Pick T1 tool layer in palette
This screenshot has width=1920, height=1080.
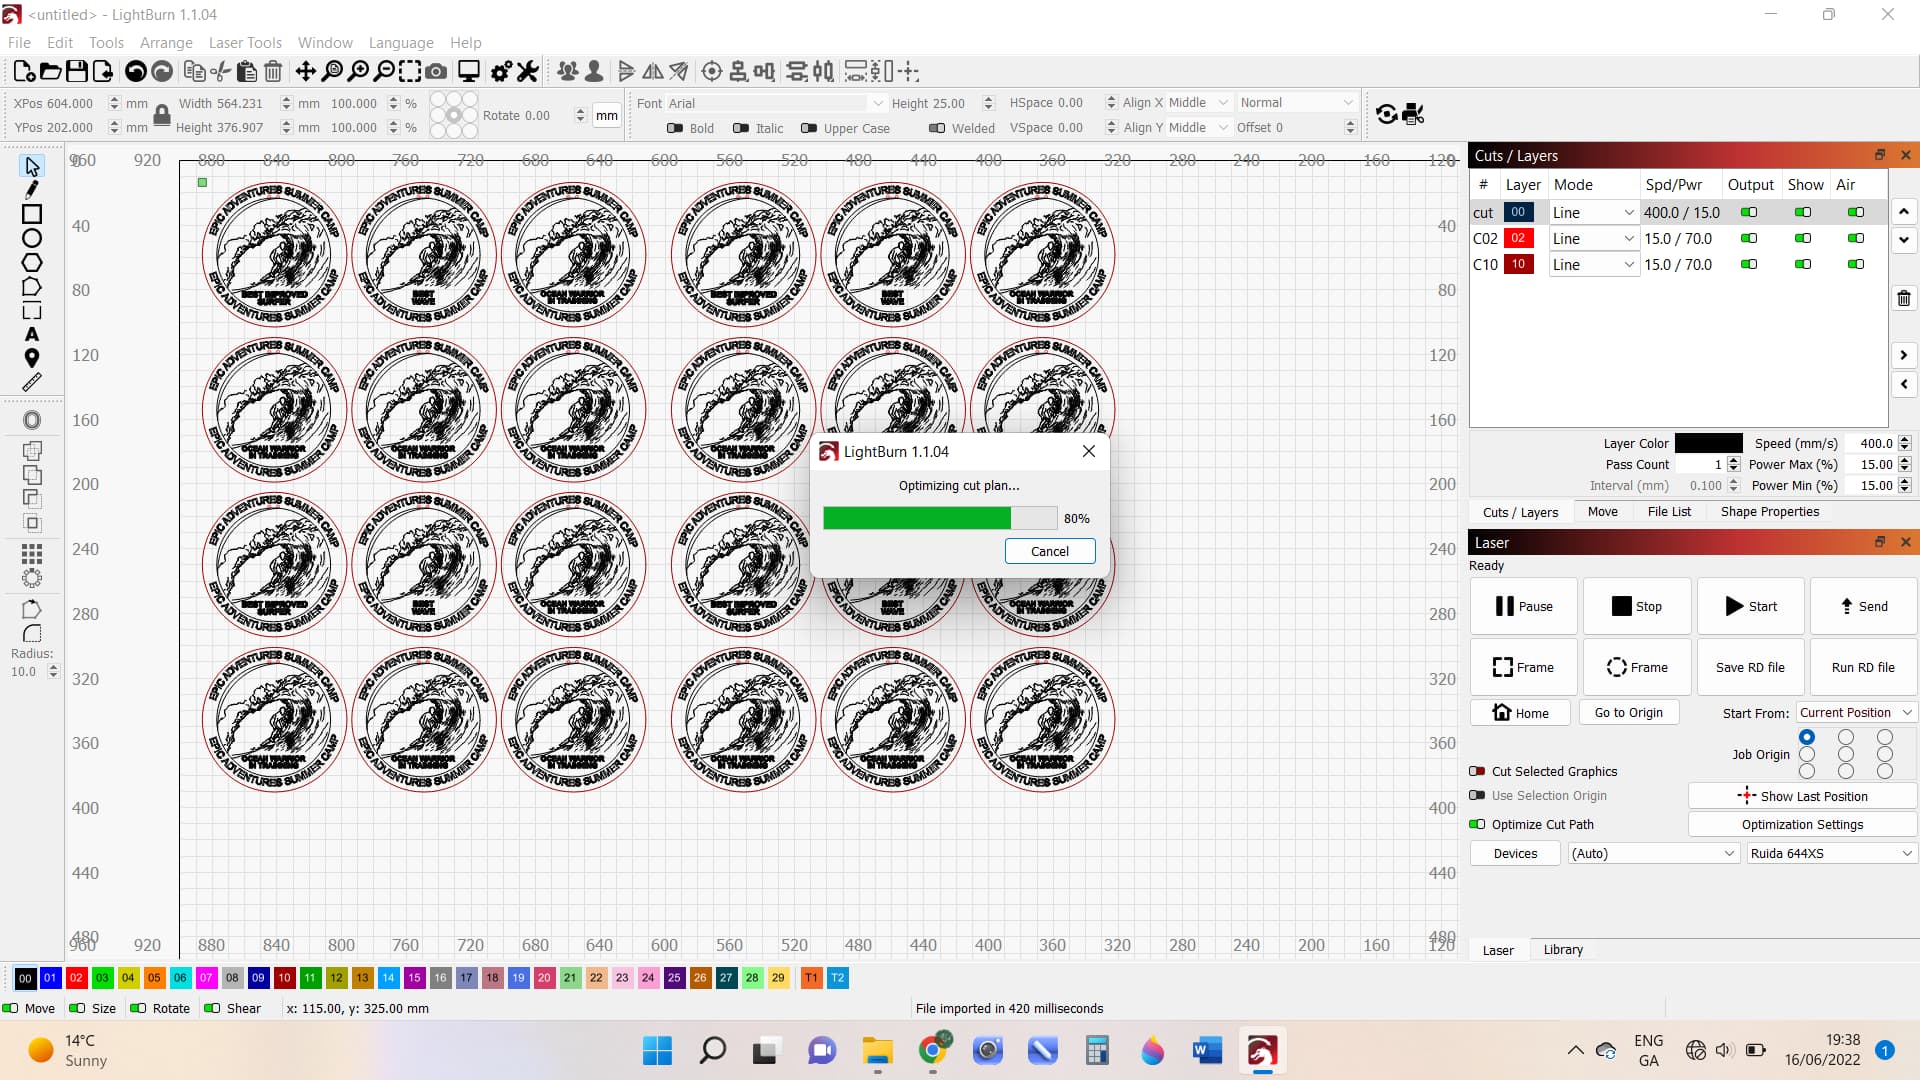(x=811, y=977)
